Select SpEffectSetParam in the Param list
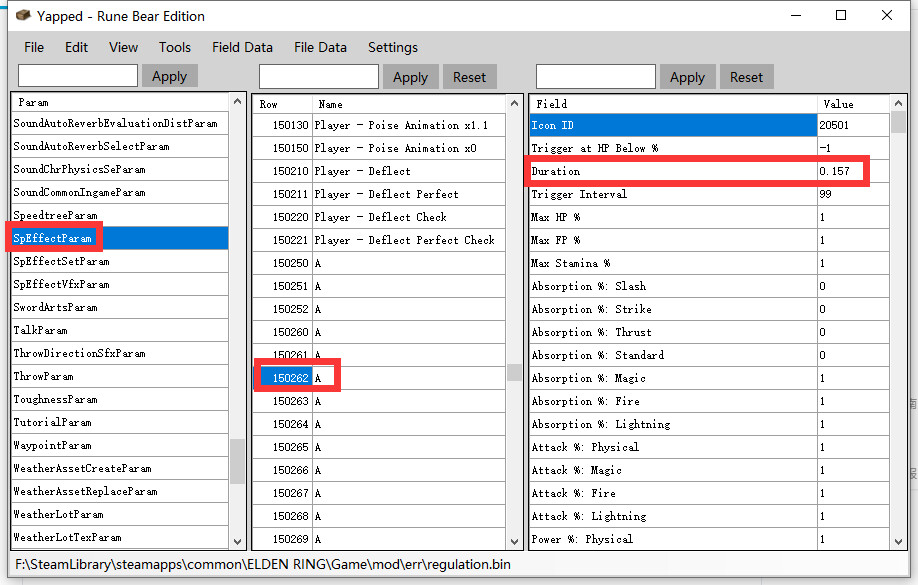This screenshot has width=918, height=585. 120,261
